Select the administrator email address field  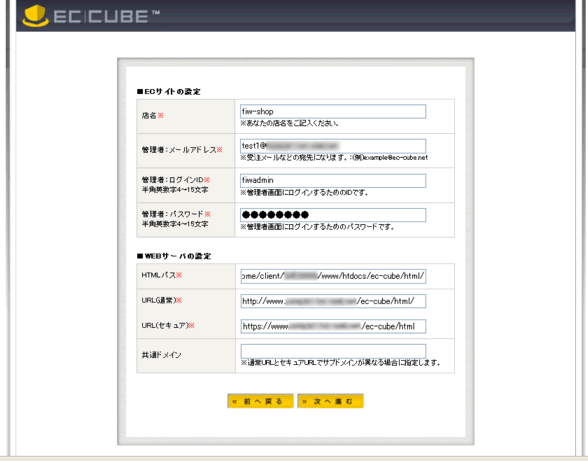pyautogui.click(x=333, y=146)
